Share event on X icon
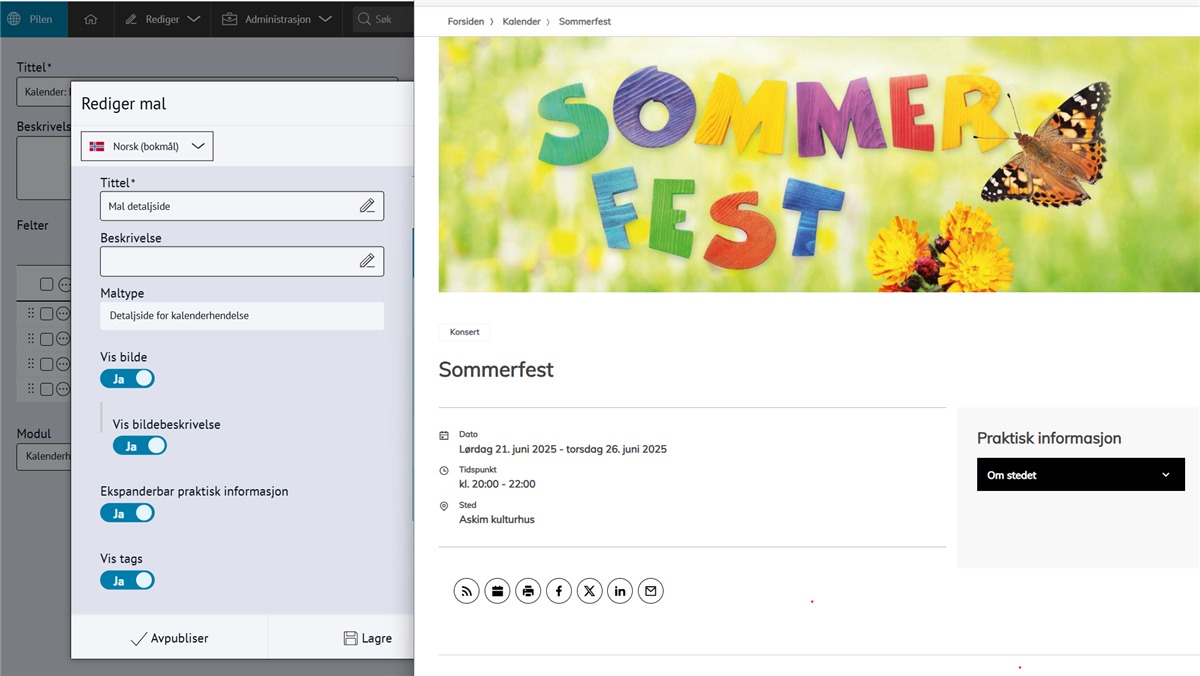 pyautogui.click(x=590, y=591)
